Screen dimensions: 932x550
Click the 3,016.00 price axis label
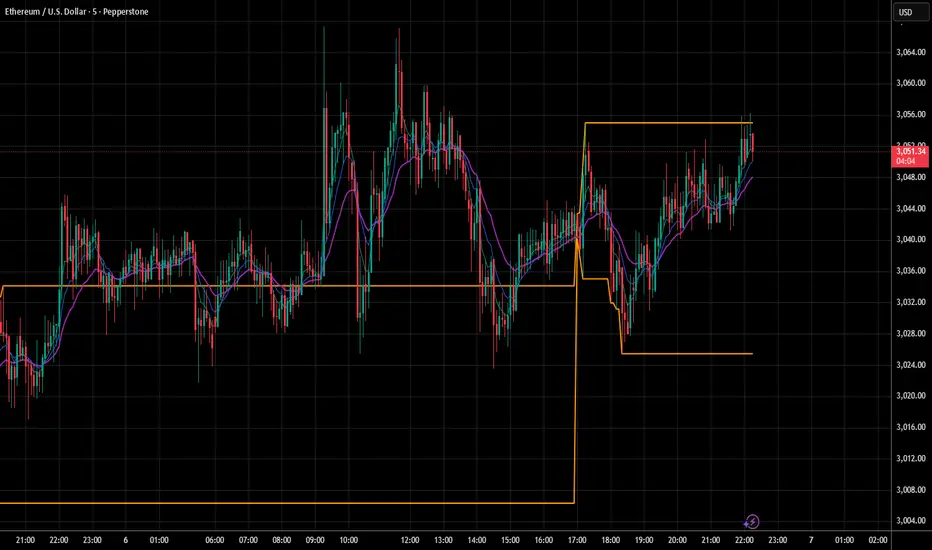click(911, 428)
